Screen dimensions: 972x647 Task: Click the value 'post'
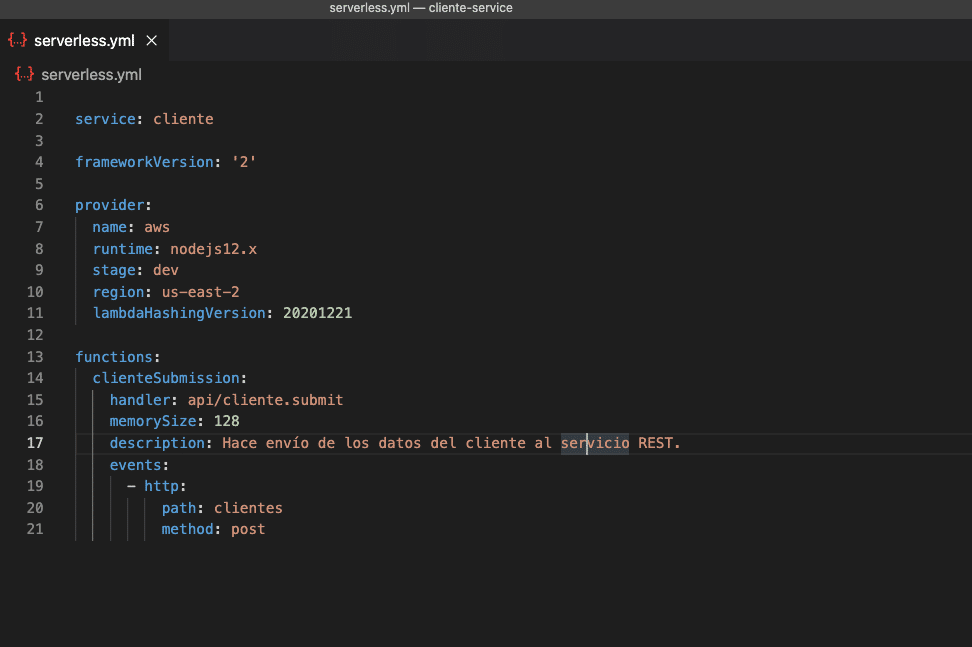[248, 529]
